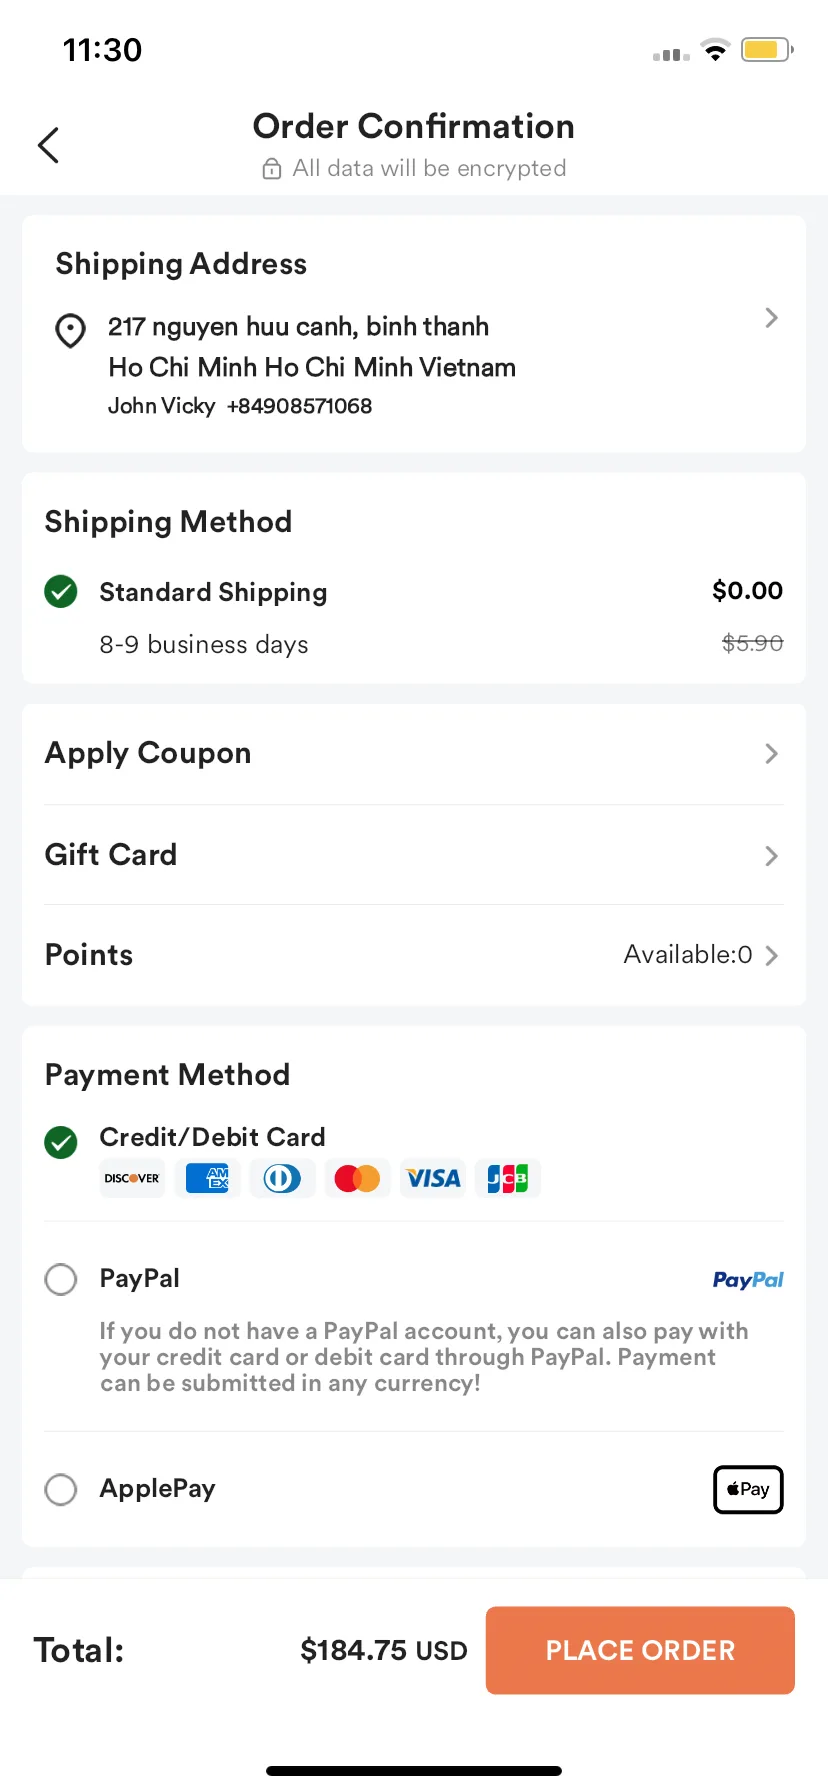Tap the PayPal logo on the right
Image resolution: width=828 pixels, height=1792 pixels.
748,1280
